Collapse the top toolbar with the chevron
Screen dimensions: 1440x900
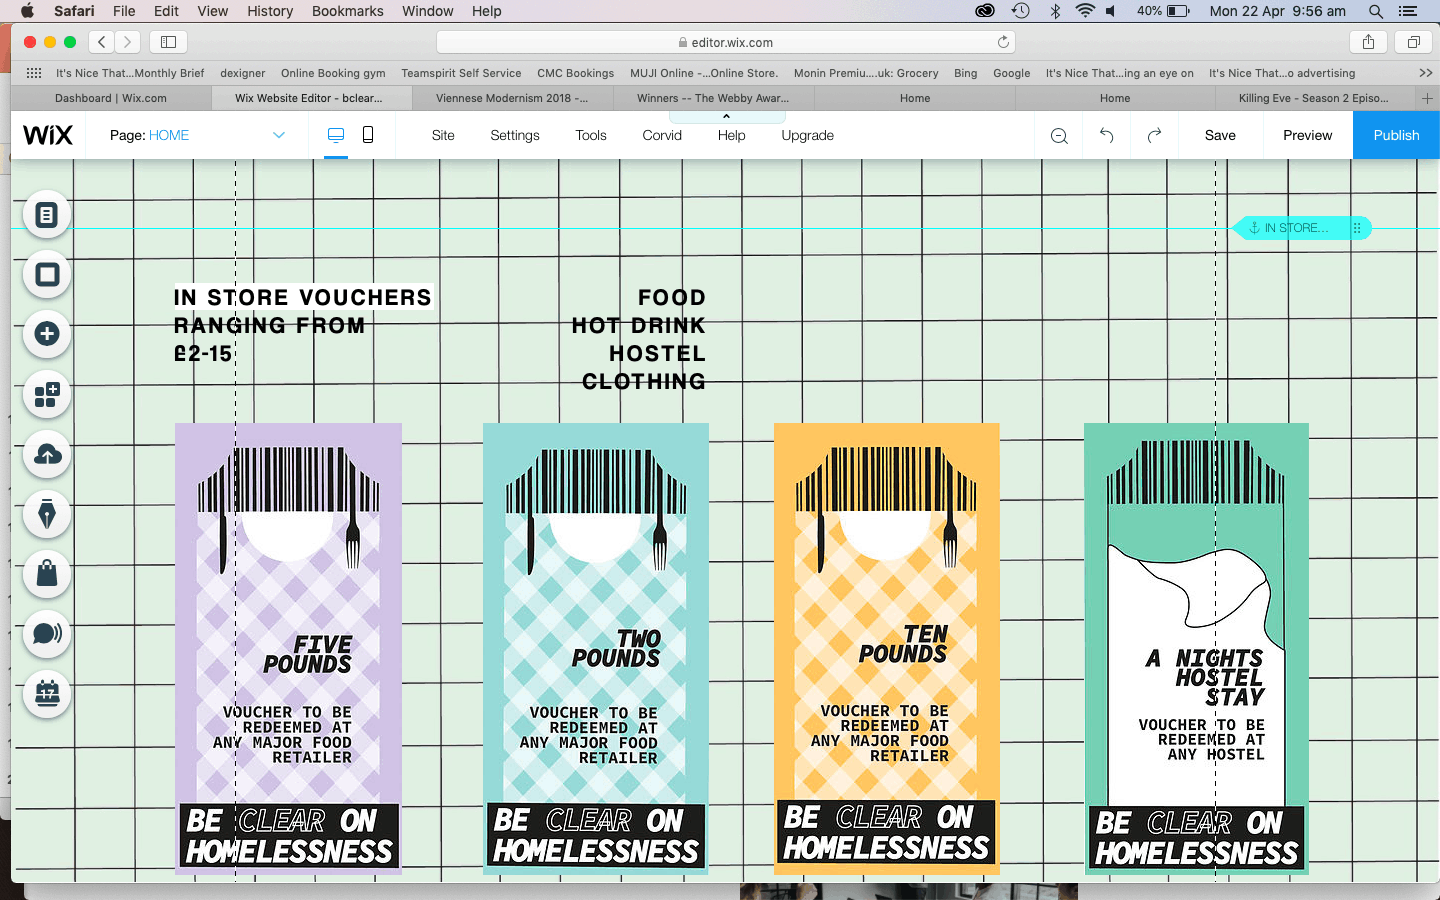726,117
